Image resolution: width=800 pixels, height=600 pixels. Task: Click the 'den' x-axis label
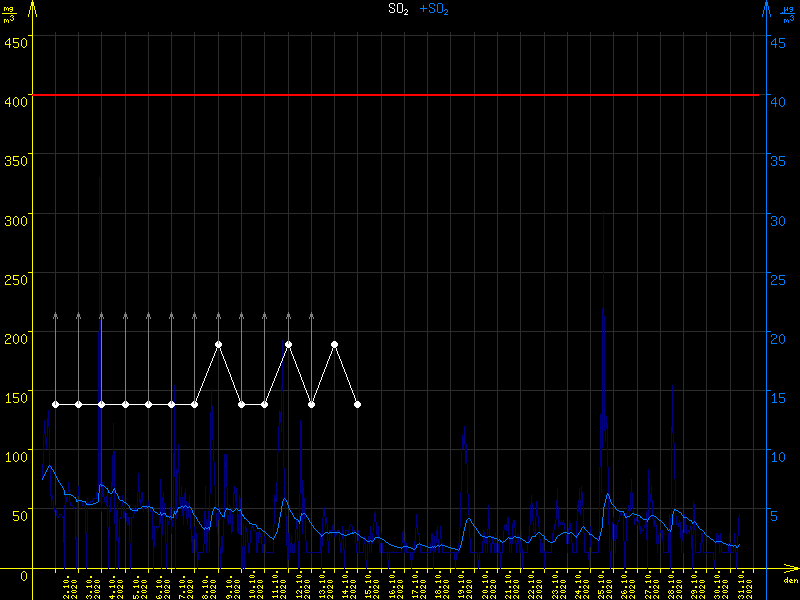click(x=789, y=580)
